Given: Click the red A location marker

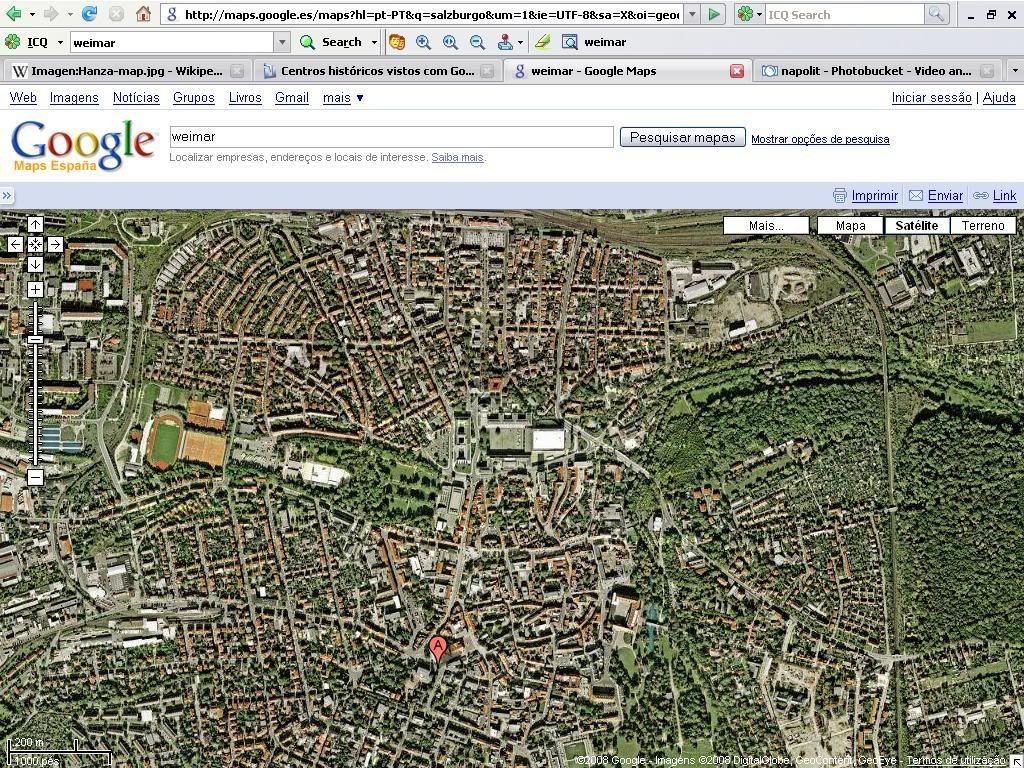Looking at the screenshot, I should pyautogui.click(x=437, y=649).
